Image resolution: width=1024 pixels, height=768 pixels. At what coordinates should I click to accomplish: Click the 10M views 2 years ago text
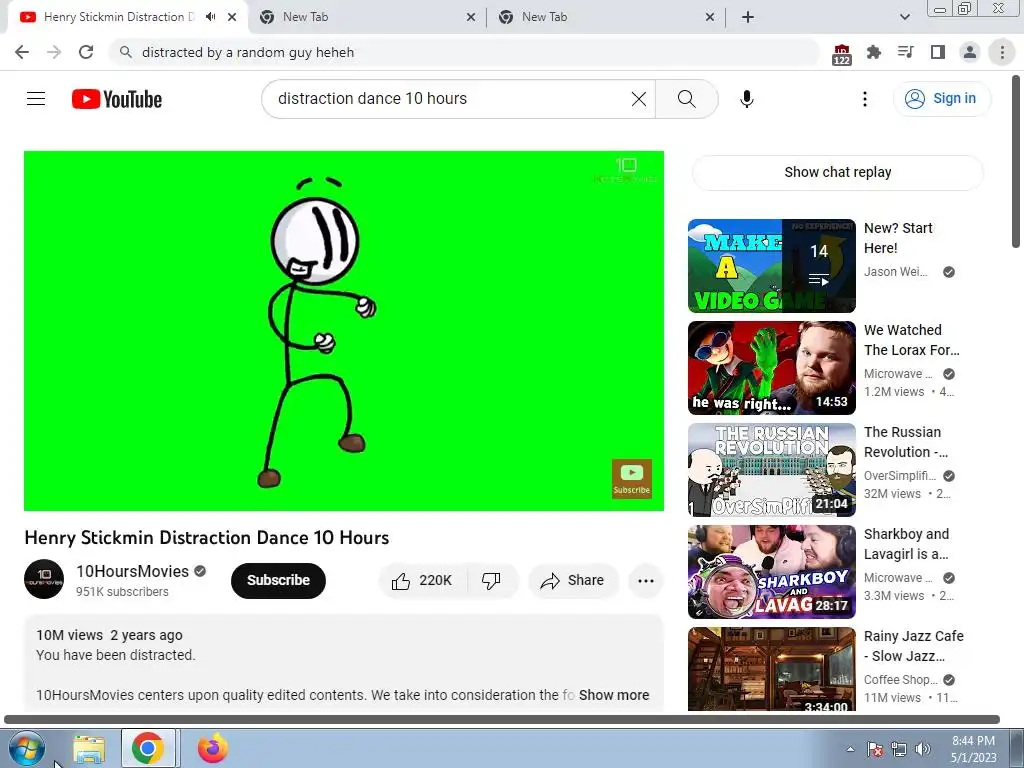click(x=109, y=635)
